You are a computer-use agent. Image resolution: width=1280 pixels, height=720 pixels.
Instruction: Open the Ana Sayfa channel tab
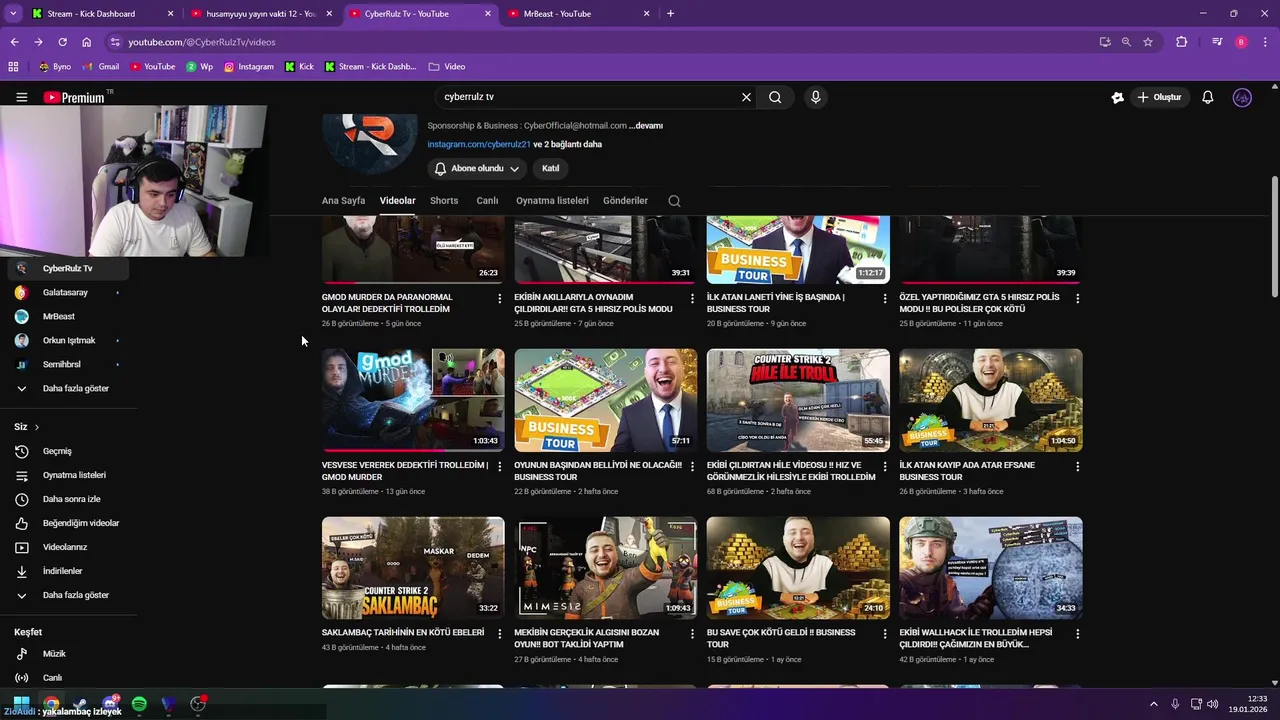(x=343, y=201)
